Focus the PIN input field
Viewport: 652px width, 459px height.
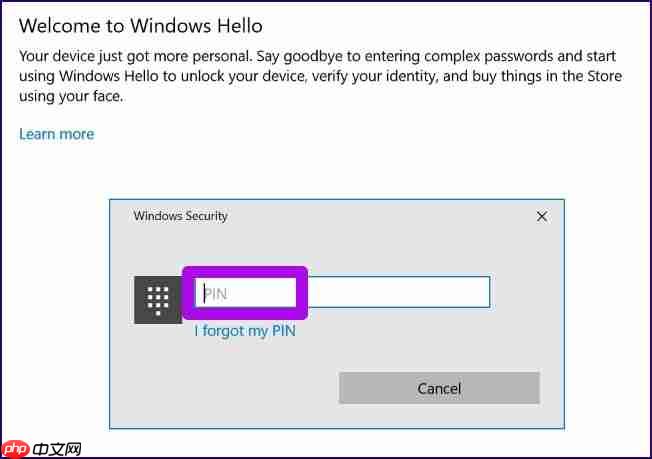(343, 292)
